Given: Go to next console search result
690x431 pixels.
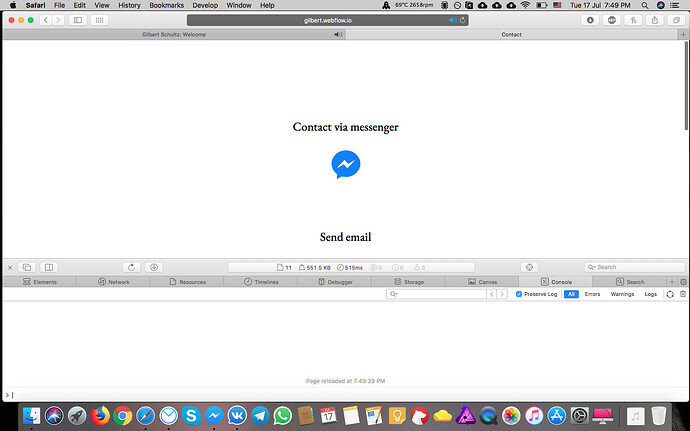Looking at the screenshot, I should [502, 294].
